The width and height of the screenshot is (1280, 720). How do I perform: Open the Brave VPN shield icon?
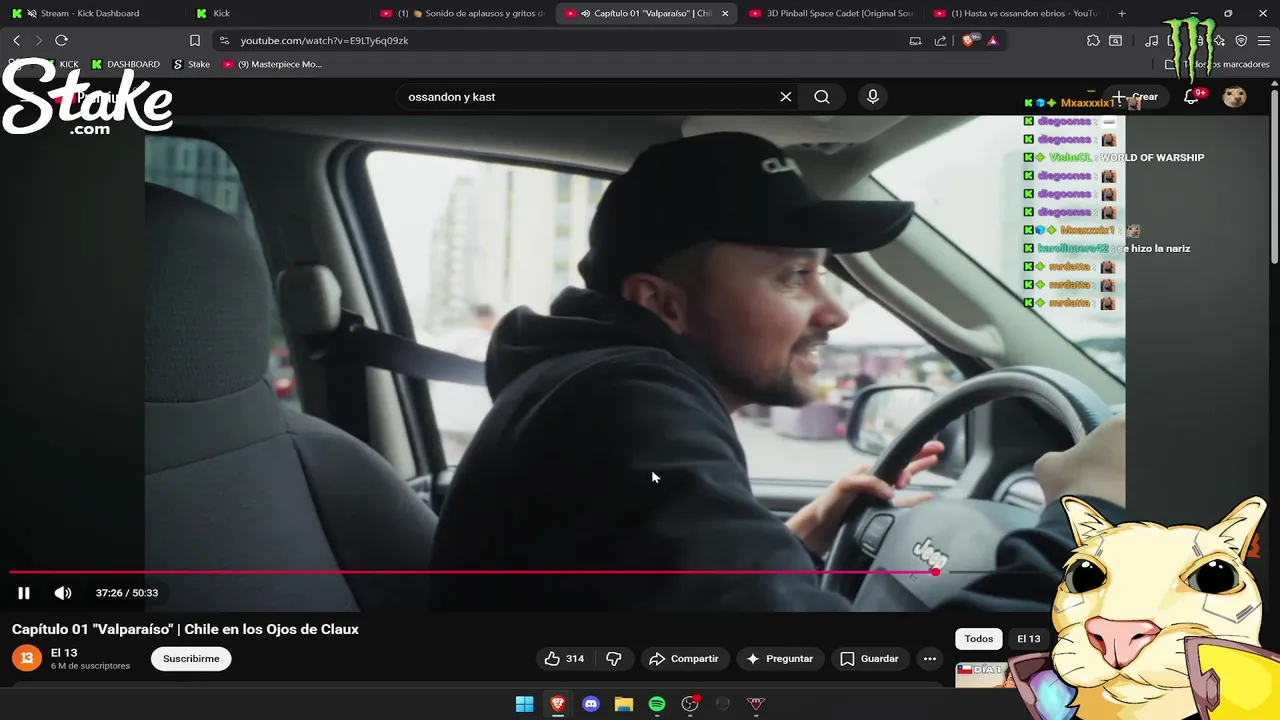(1241, 40)
